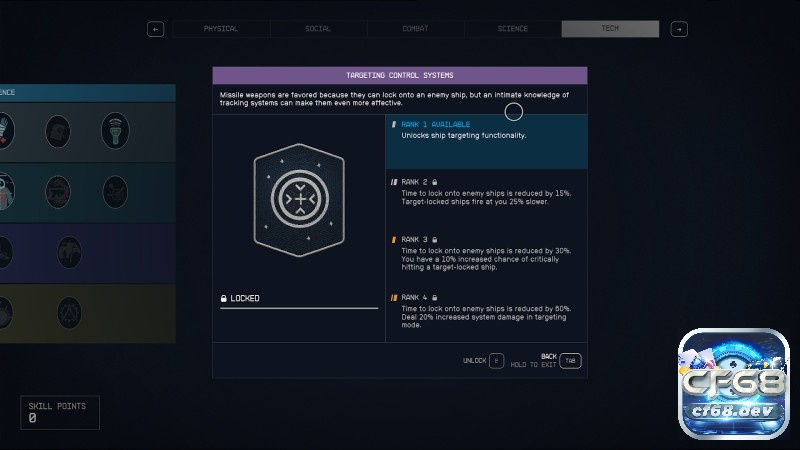Image resolution: width=800 pixels, height=450 pixels.
Task: Click the lock icon beside Rank 2
Action: [x=435, y=182]
